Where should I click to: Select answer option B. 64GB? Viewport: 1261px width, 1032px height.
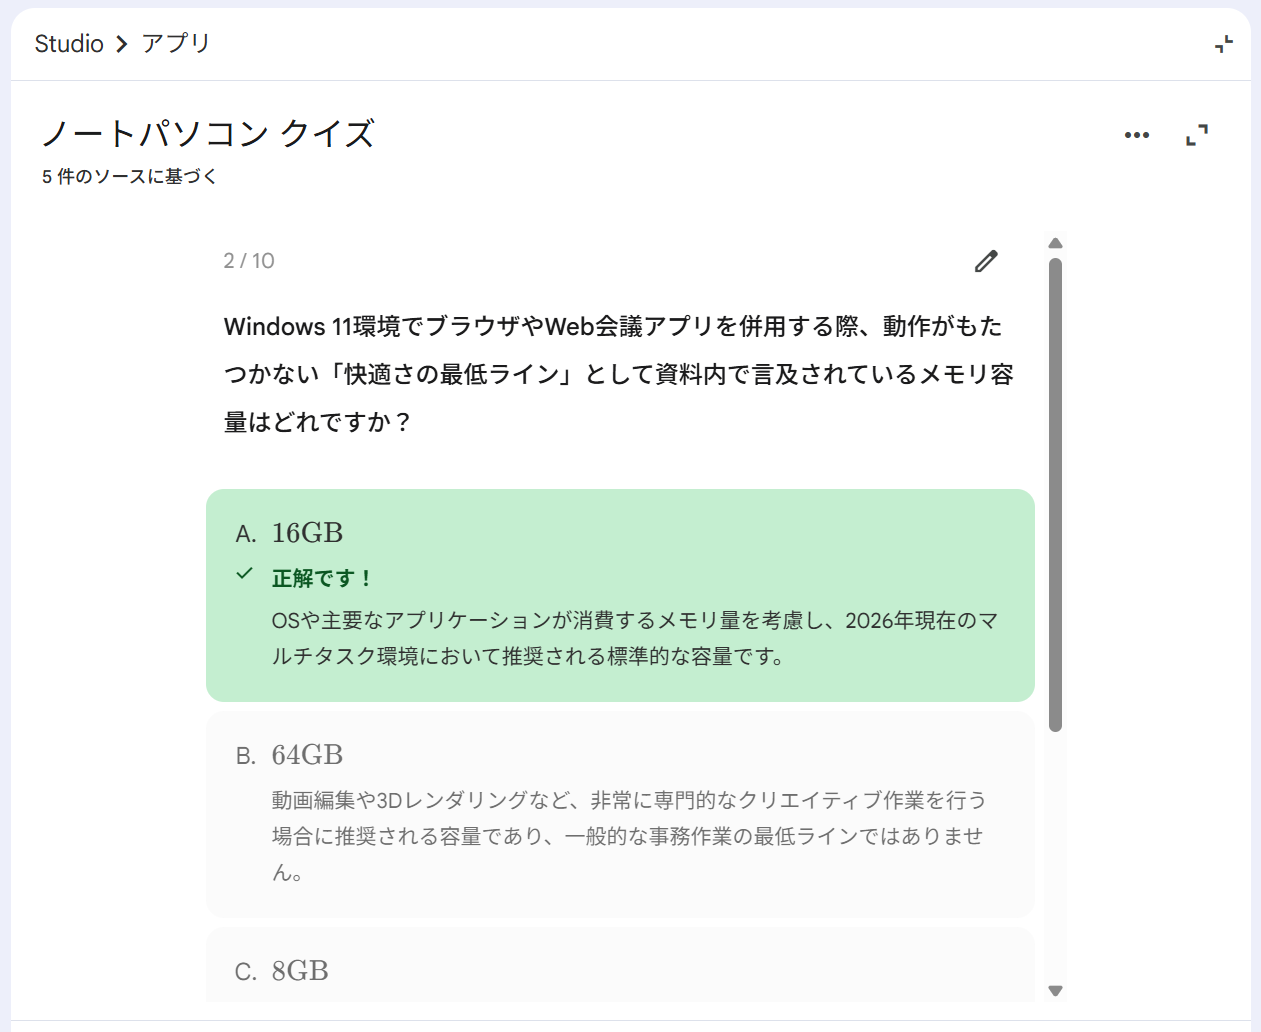(x=620, y=815)
